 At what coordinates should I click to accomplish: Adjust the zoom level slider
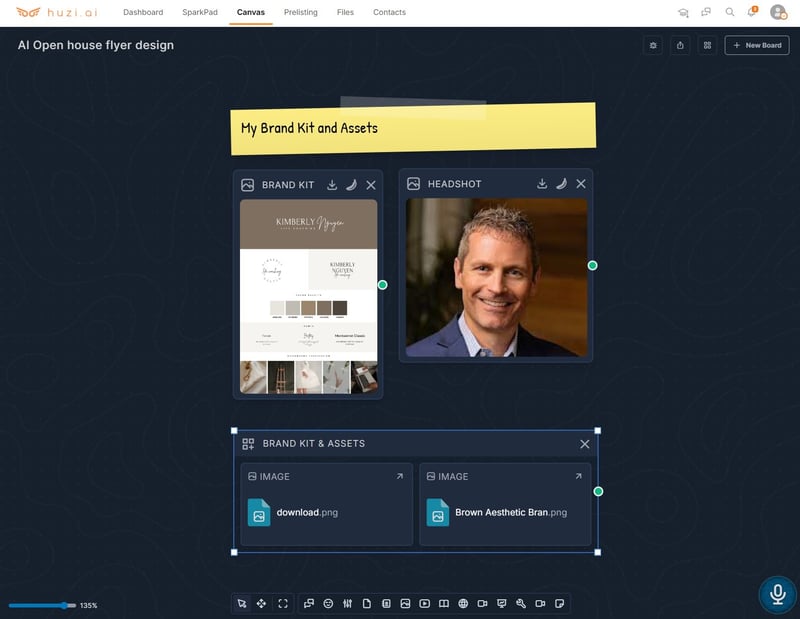(65, 605)
